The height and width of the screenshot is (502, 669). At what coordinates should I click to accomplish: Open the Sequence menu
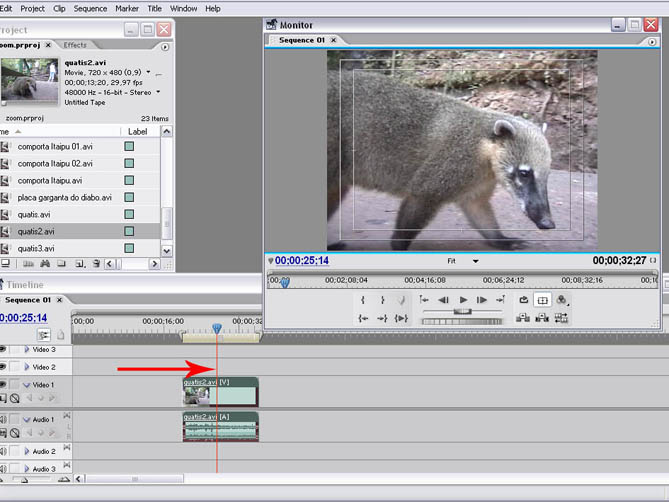pyautogui.click(x=90, y=8)
